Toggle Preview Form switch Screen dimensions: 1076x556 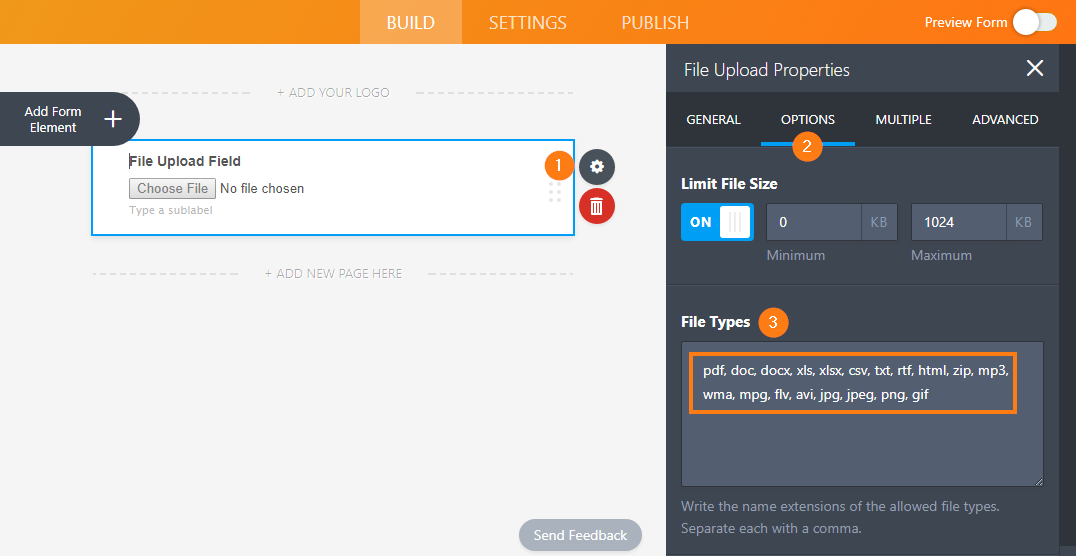pyautogui.click(x=1034, y=22)
